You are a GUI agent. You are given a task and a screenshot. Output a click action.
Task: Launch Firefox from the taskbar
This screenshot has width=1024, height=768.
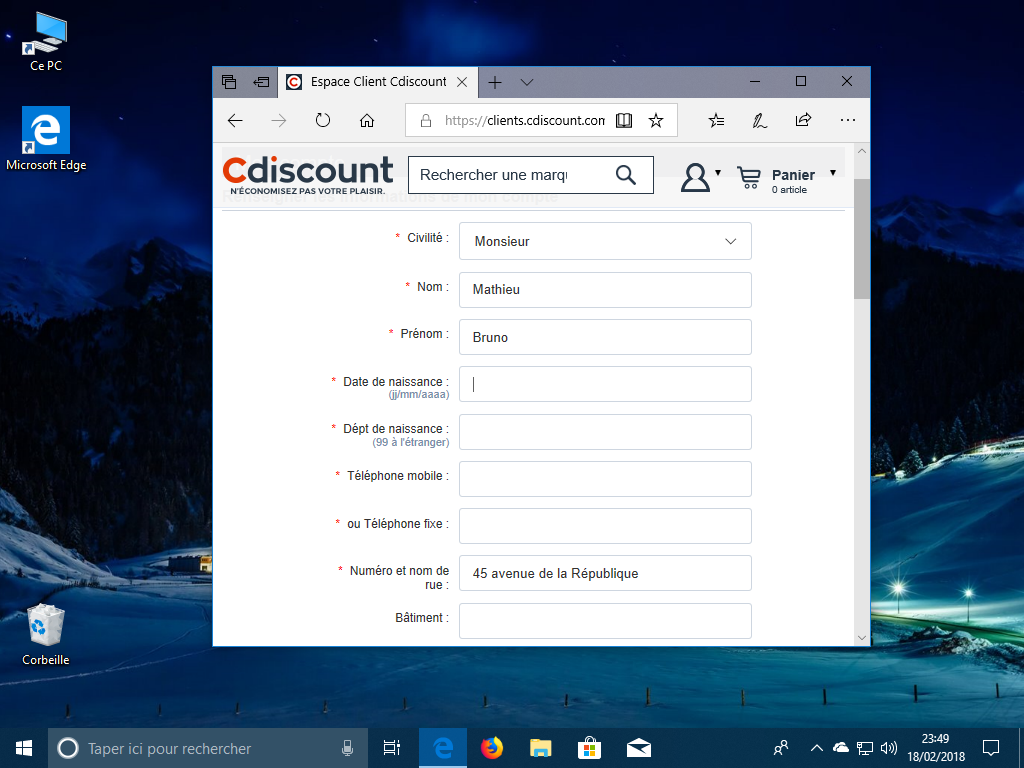coord(492,748)
